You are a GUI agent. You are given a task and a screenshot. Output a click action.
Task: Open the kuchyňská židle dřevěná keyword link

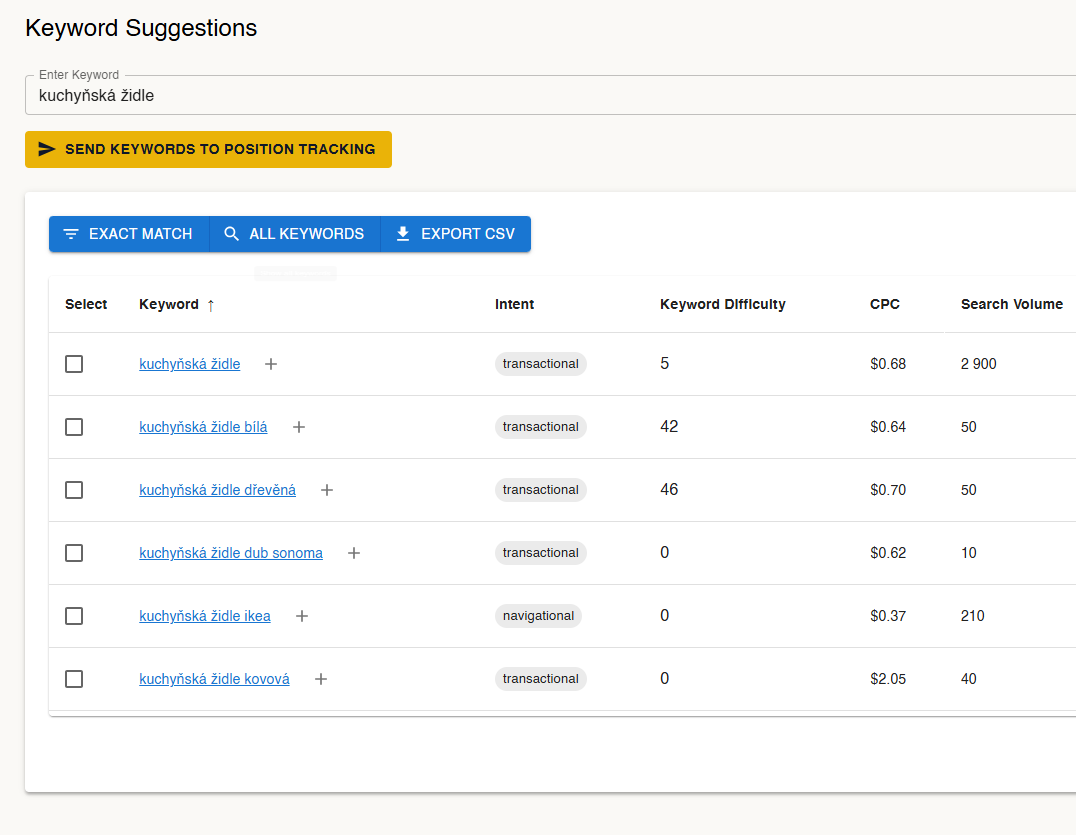[x=217, y=490]
